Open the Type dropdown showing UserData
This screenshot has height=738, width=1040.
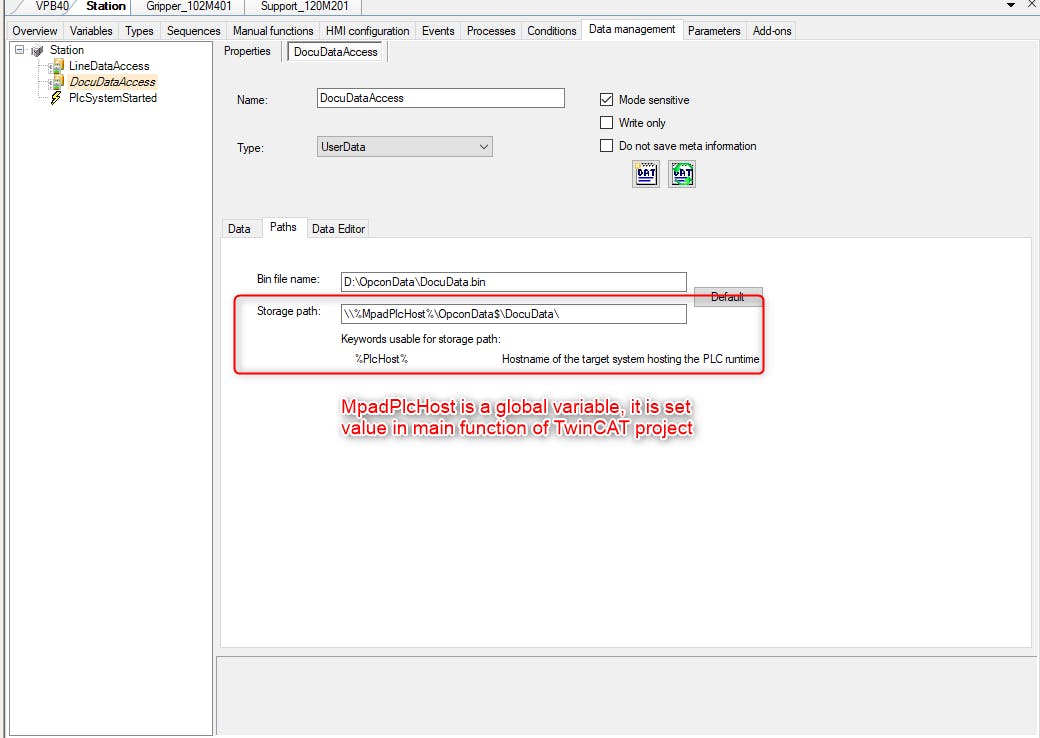click(404, 147)
